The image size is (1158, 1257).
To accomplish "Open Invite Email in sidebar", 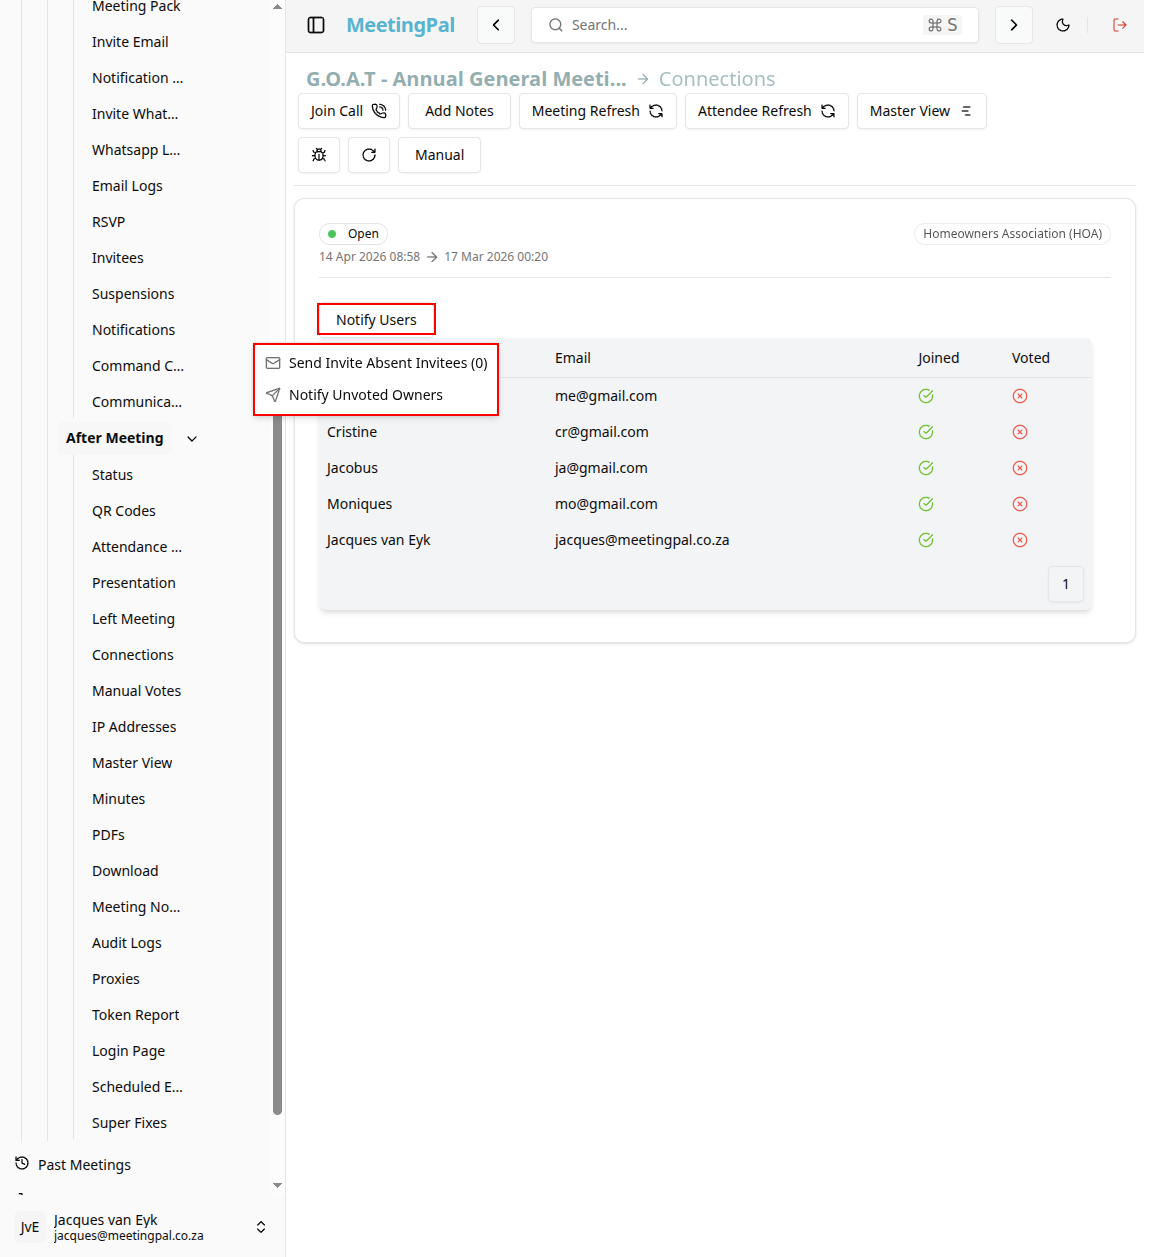I will click(130, 42).
